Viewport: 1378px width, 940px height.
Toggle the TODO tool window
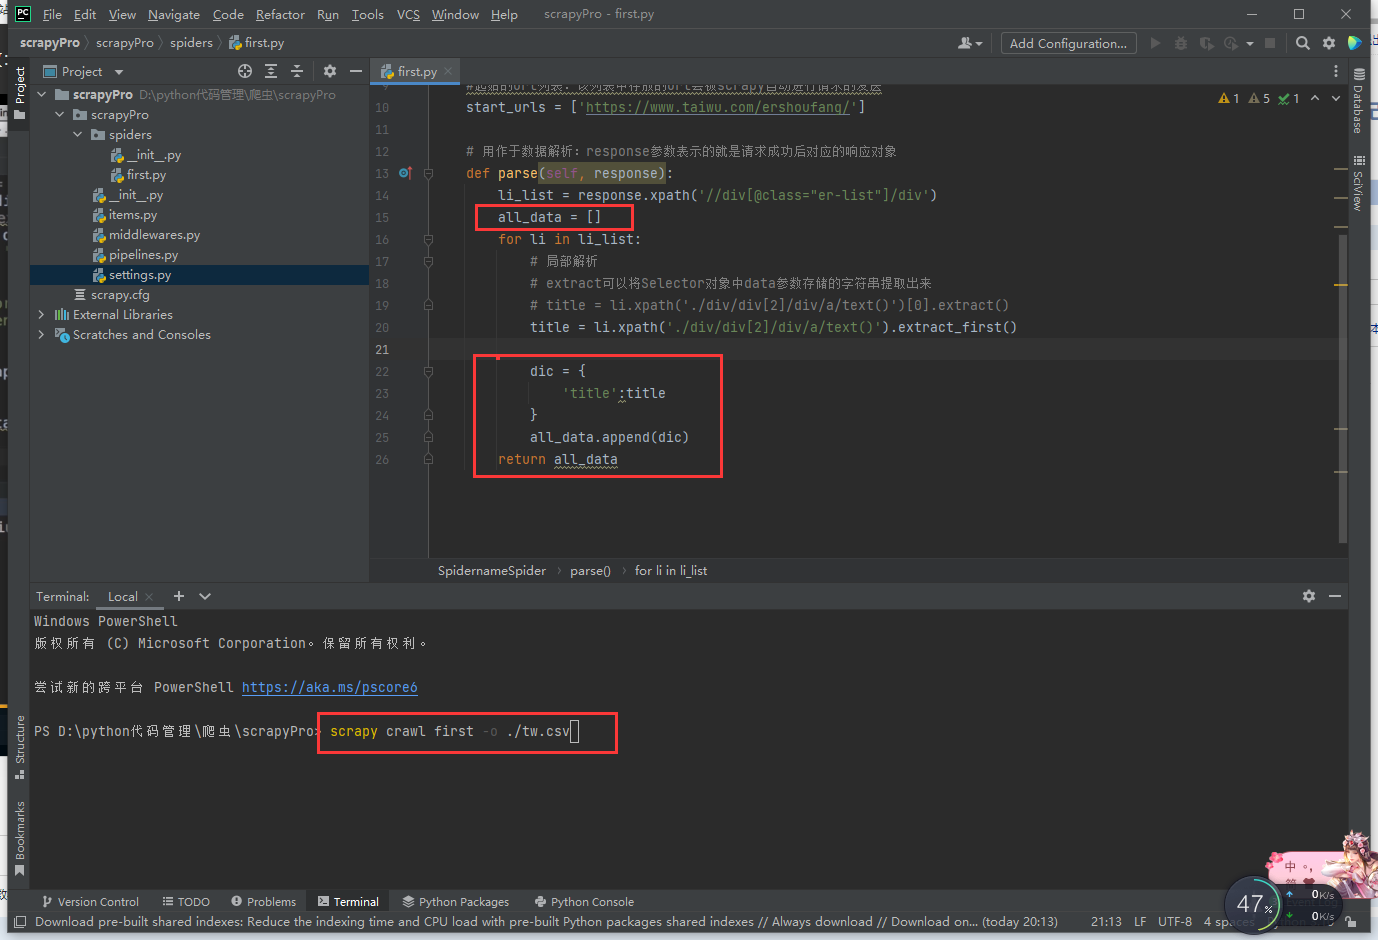[x=186, y=901]
